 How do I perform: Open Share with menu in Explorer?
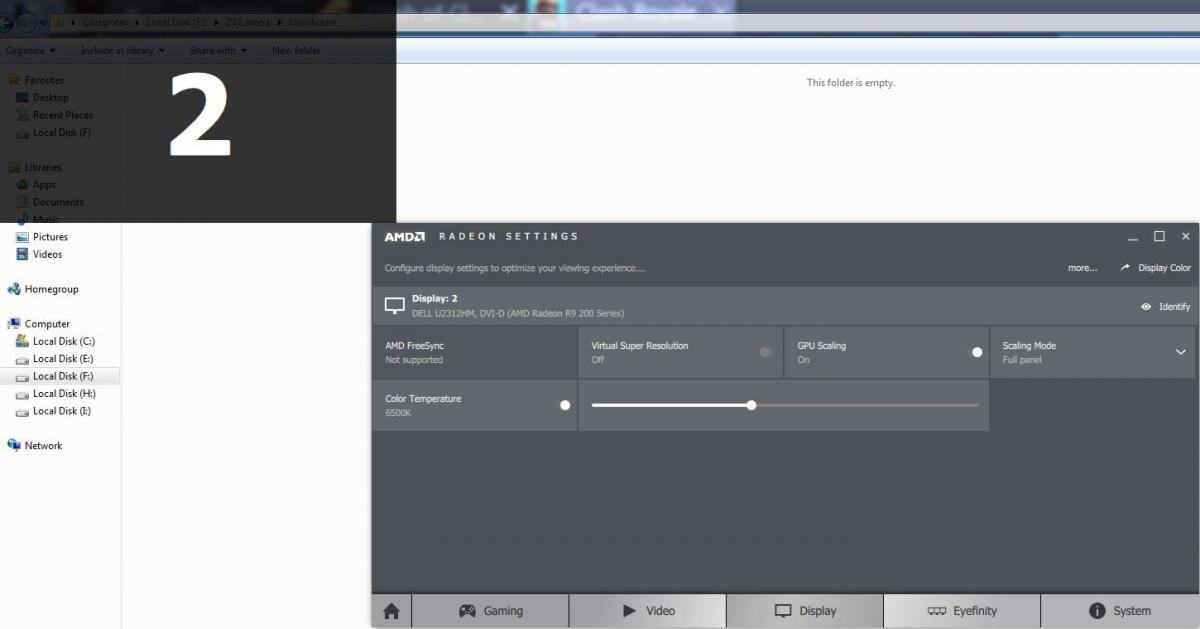pos(218,50)
